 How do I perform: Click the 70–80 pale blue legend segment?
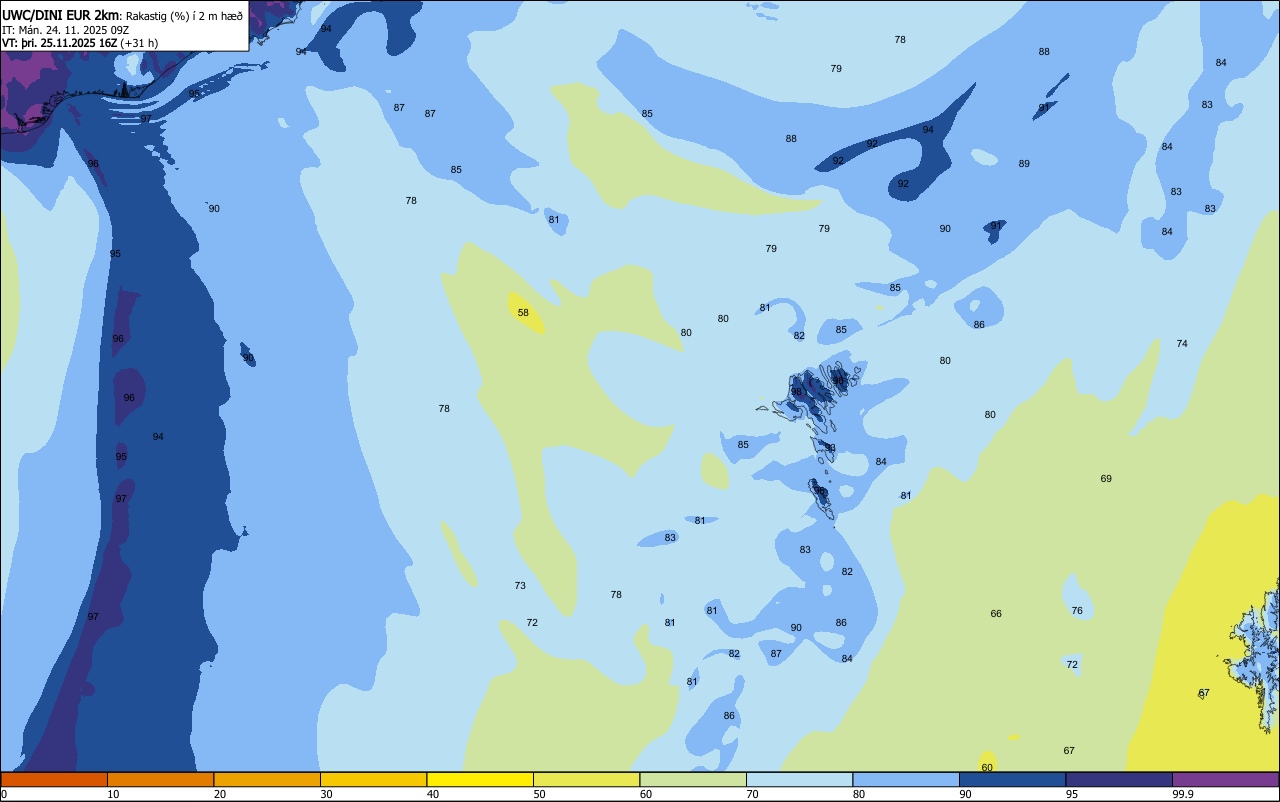coord(799,779)
